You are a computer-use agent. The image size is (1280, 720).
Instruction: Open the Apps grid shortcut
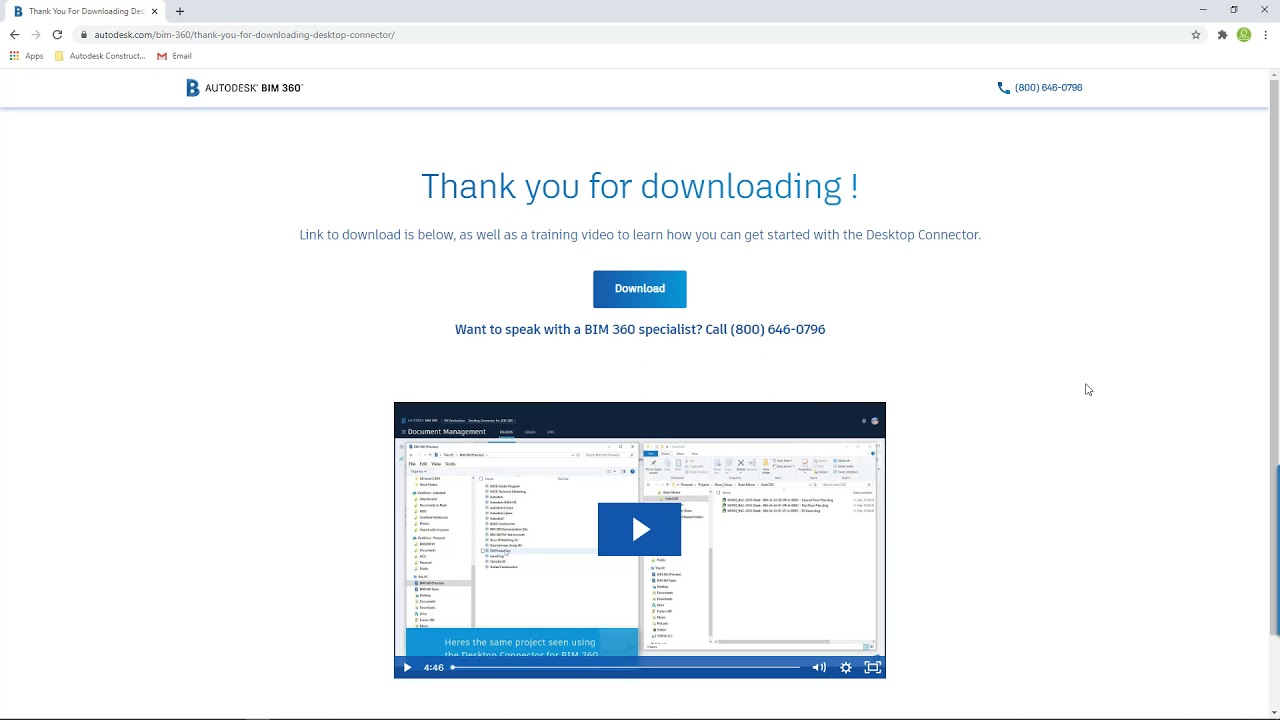[27, 56]
